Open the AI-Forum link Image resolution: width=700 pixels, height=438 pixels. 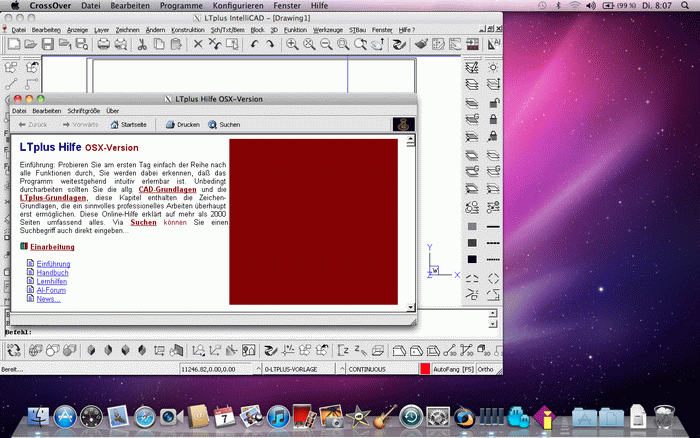coord(51,290)
